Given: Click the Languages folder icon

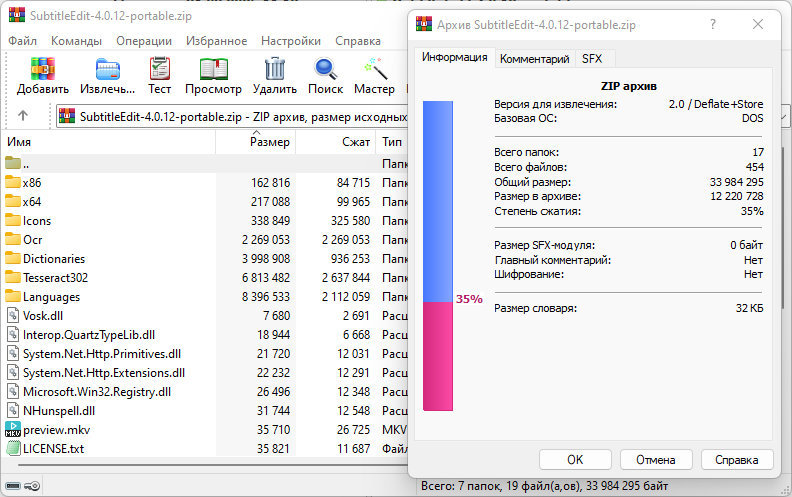Looking at the screenshot, I should [x=13, y=296].
